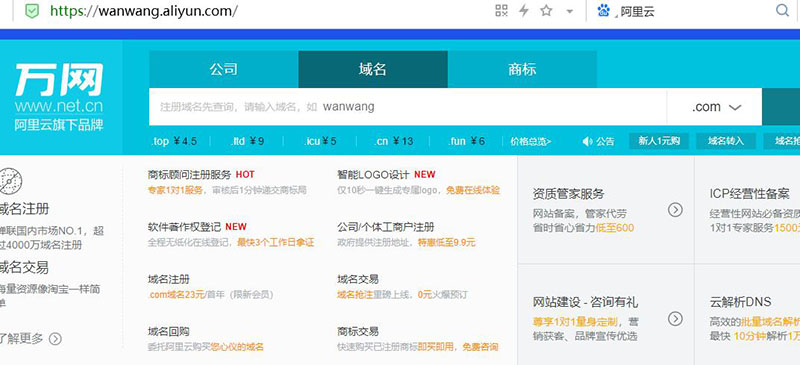Click 特惠低至9.9元 orange text
Viewport: 800px width, 365px height.
446,242
